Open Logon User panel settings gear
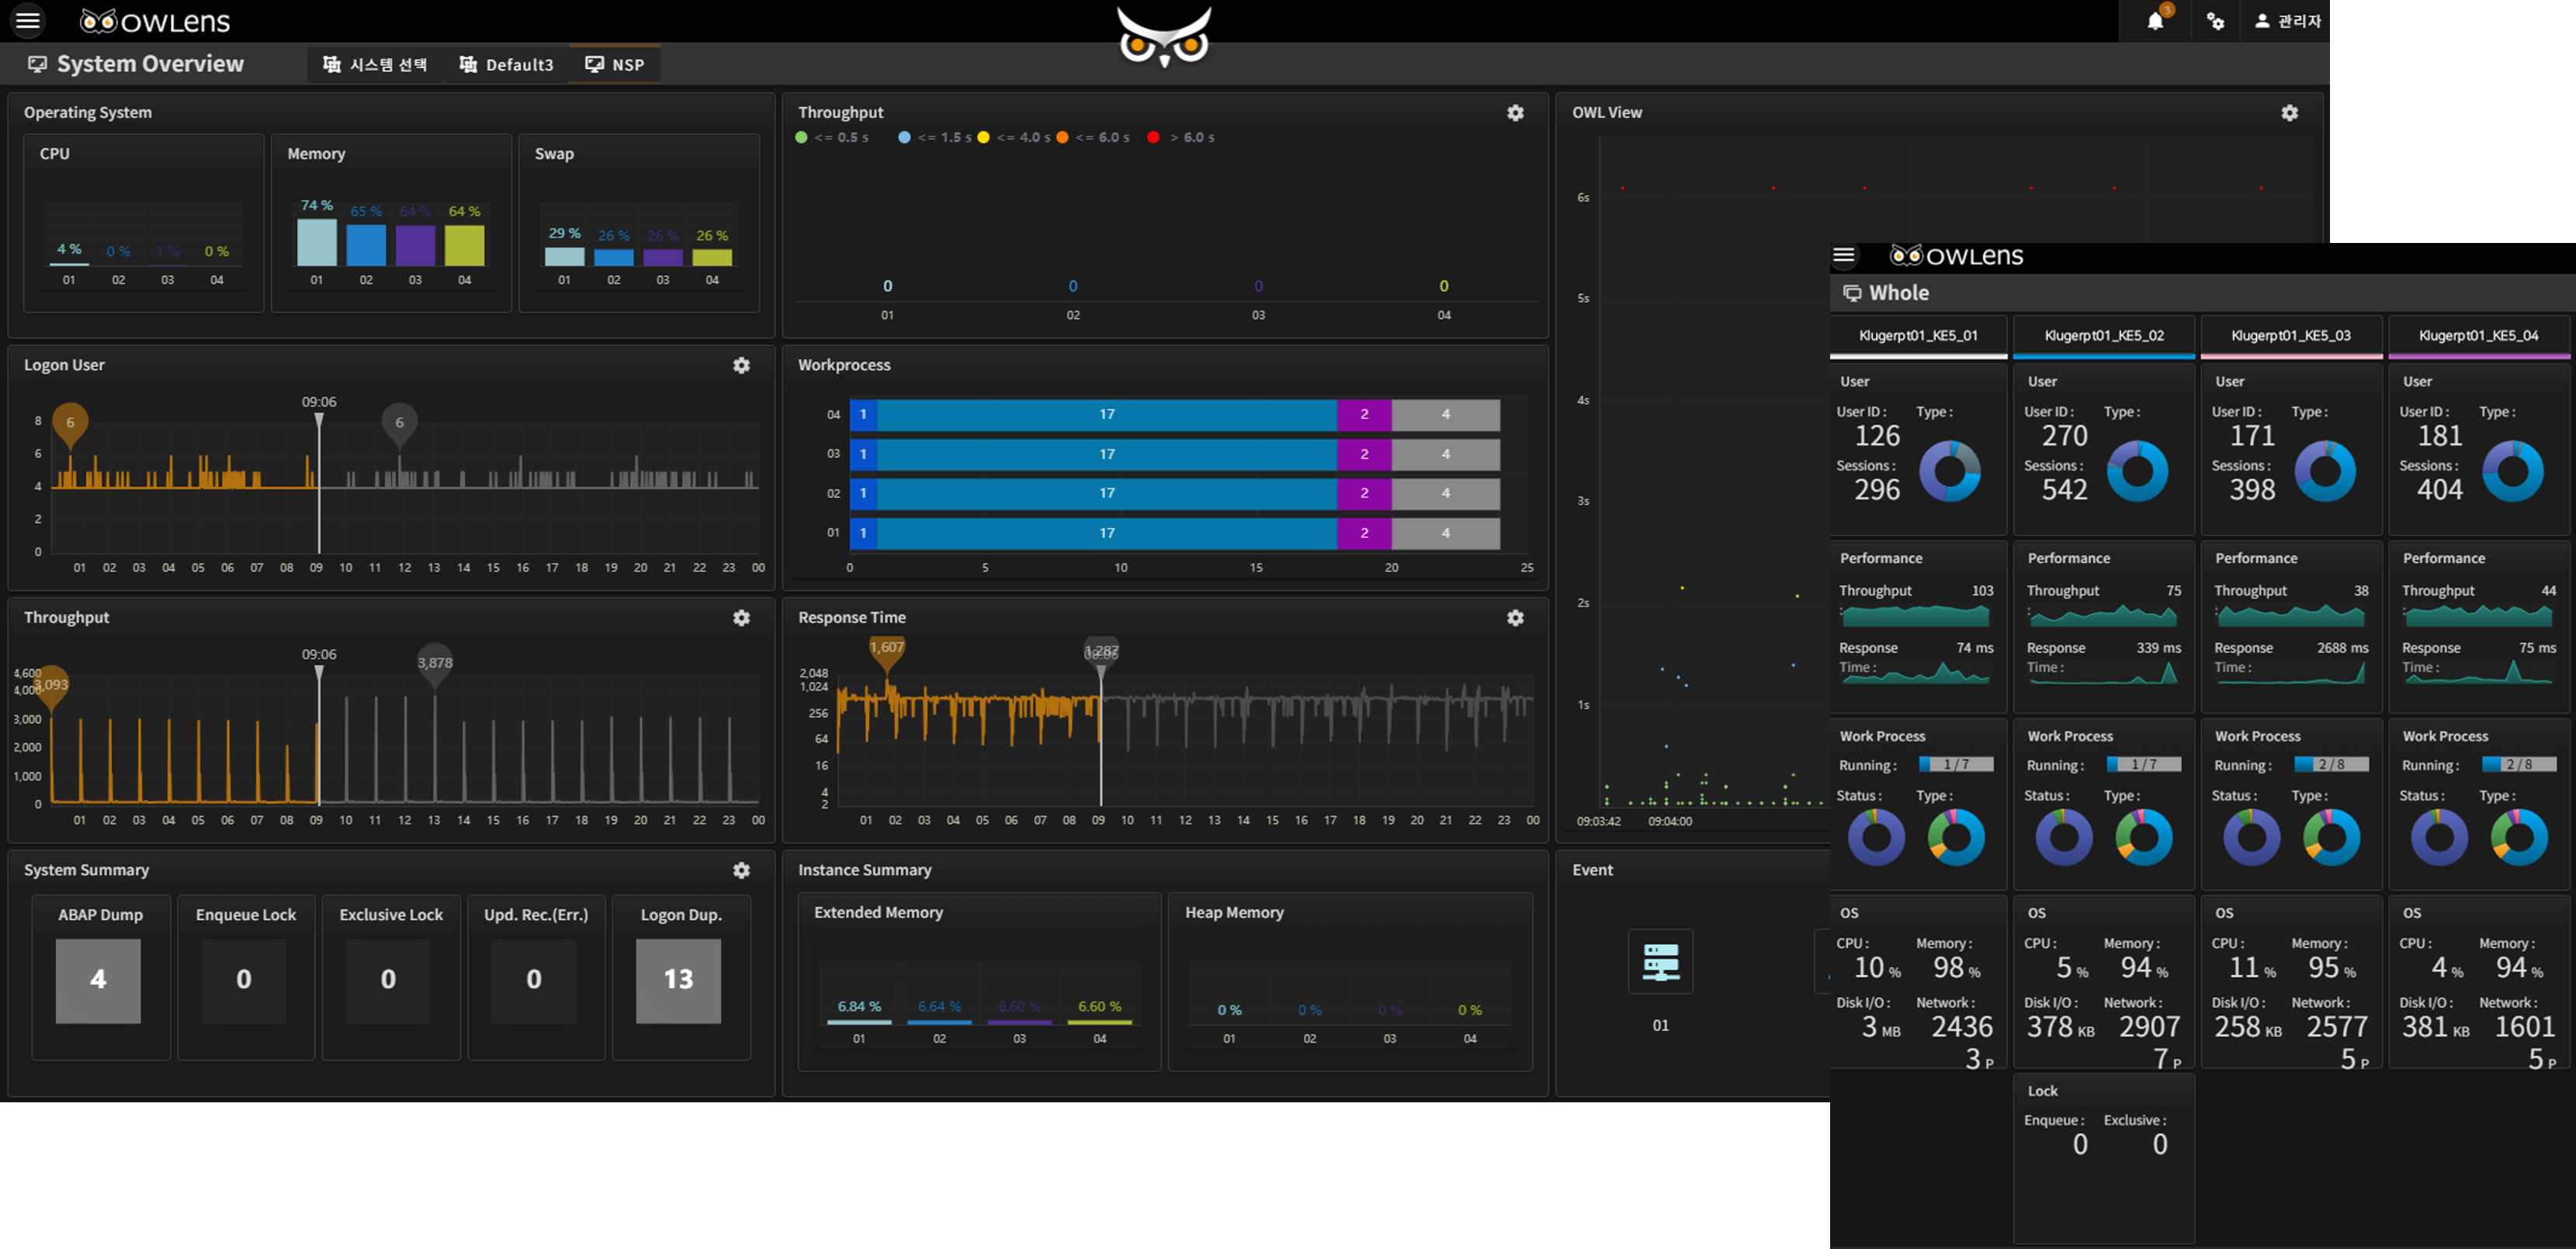The image size is (2576, 1249). click(741, 366)
